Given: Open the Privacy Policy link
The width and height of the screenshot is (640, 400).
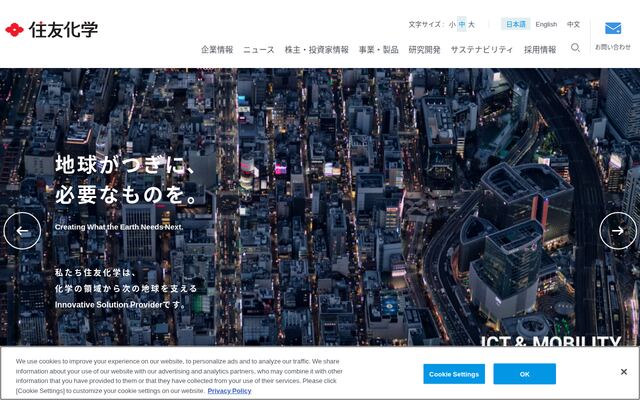Looking at the screenshot, I should (x=229, y=391).
